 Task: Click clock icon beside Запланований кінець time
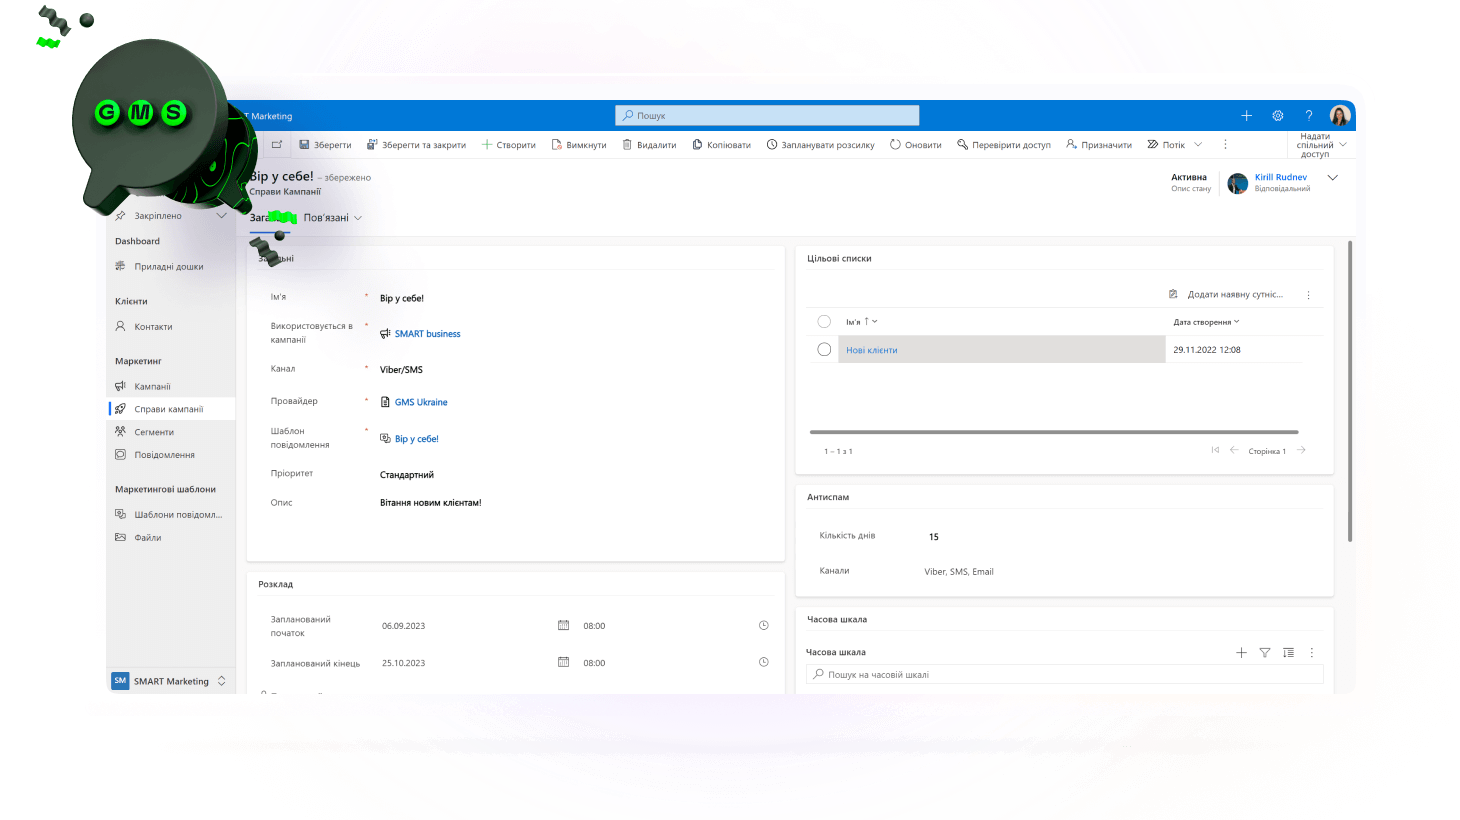pyautogui.click(x=763, y=662)
